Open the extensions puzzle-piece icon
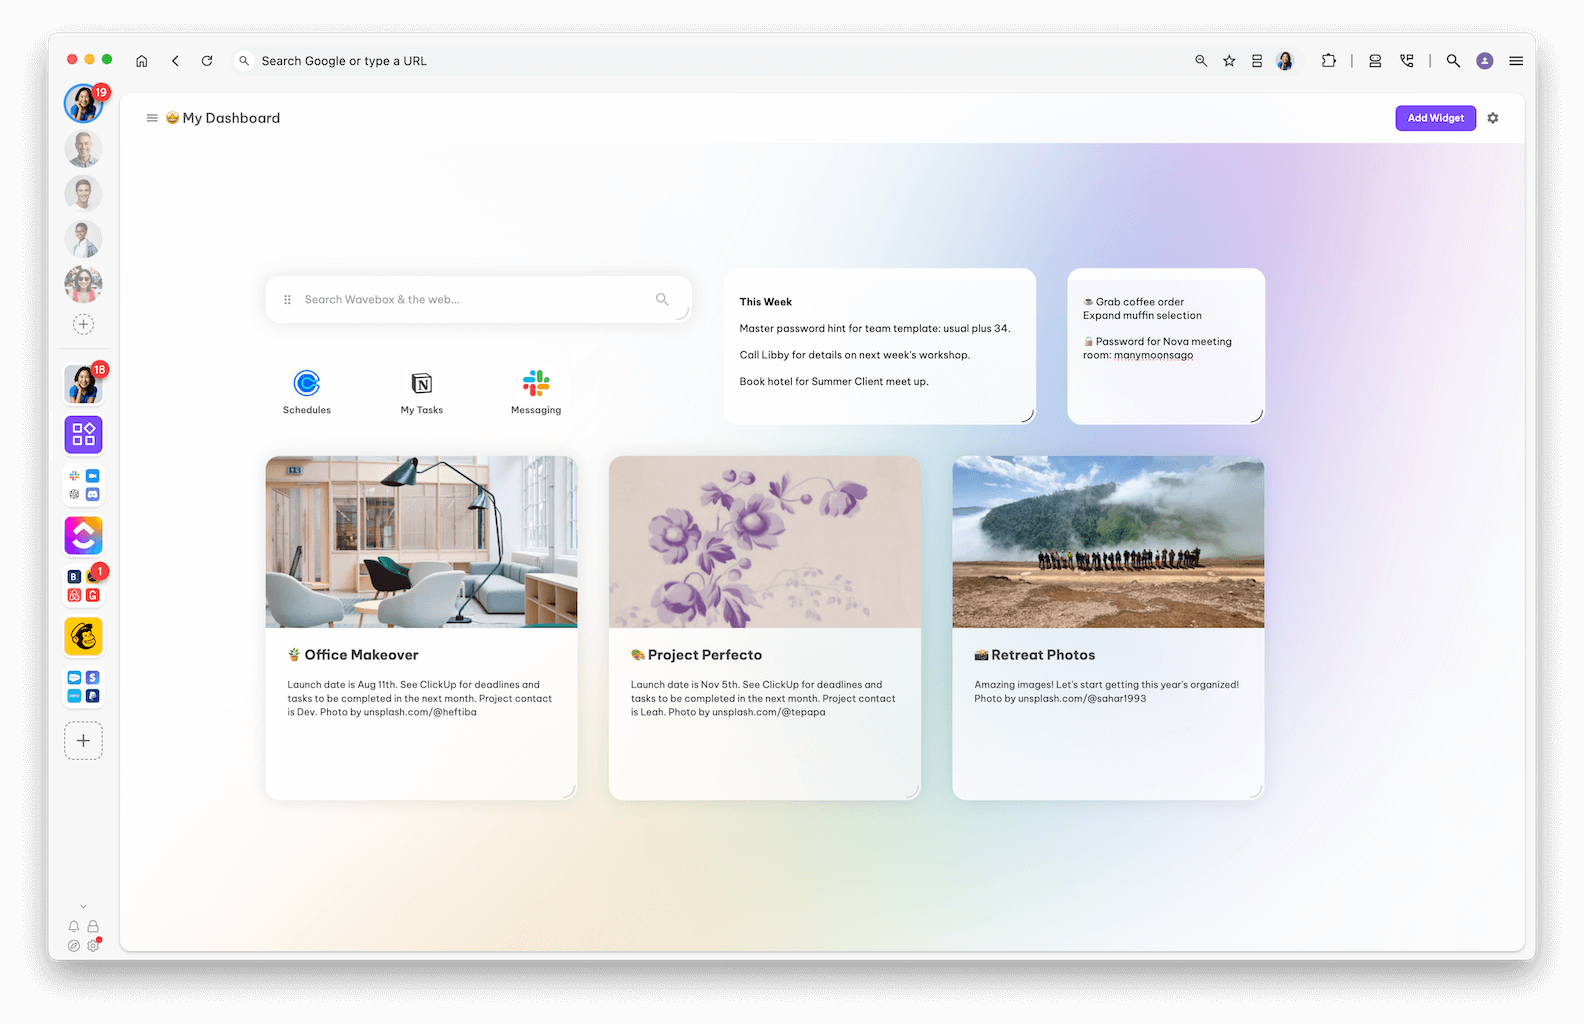1584x1024 pixels. click(1328, 61)
